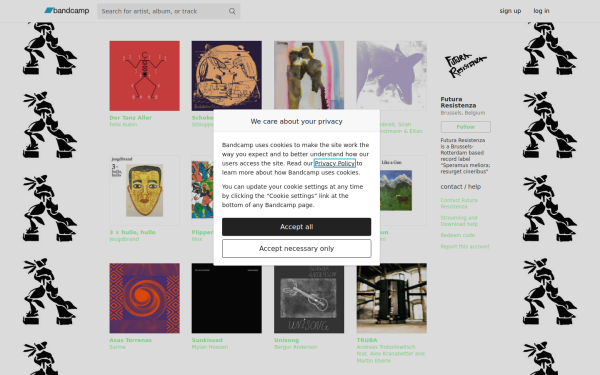Click the Redeem code link

(x=458, y=235)
